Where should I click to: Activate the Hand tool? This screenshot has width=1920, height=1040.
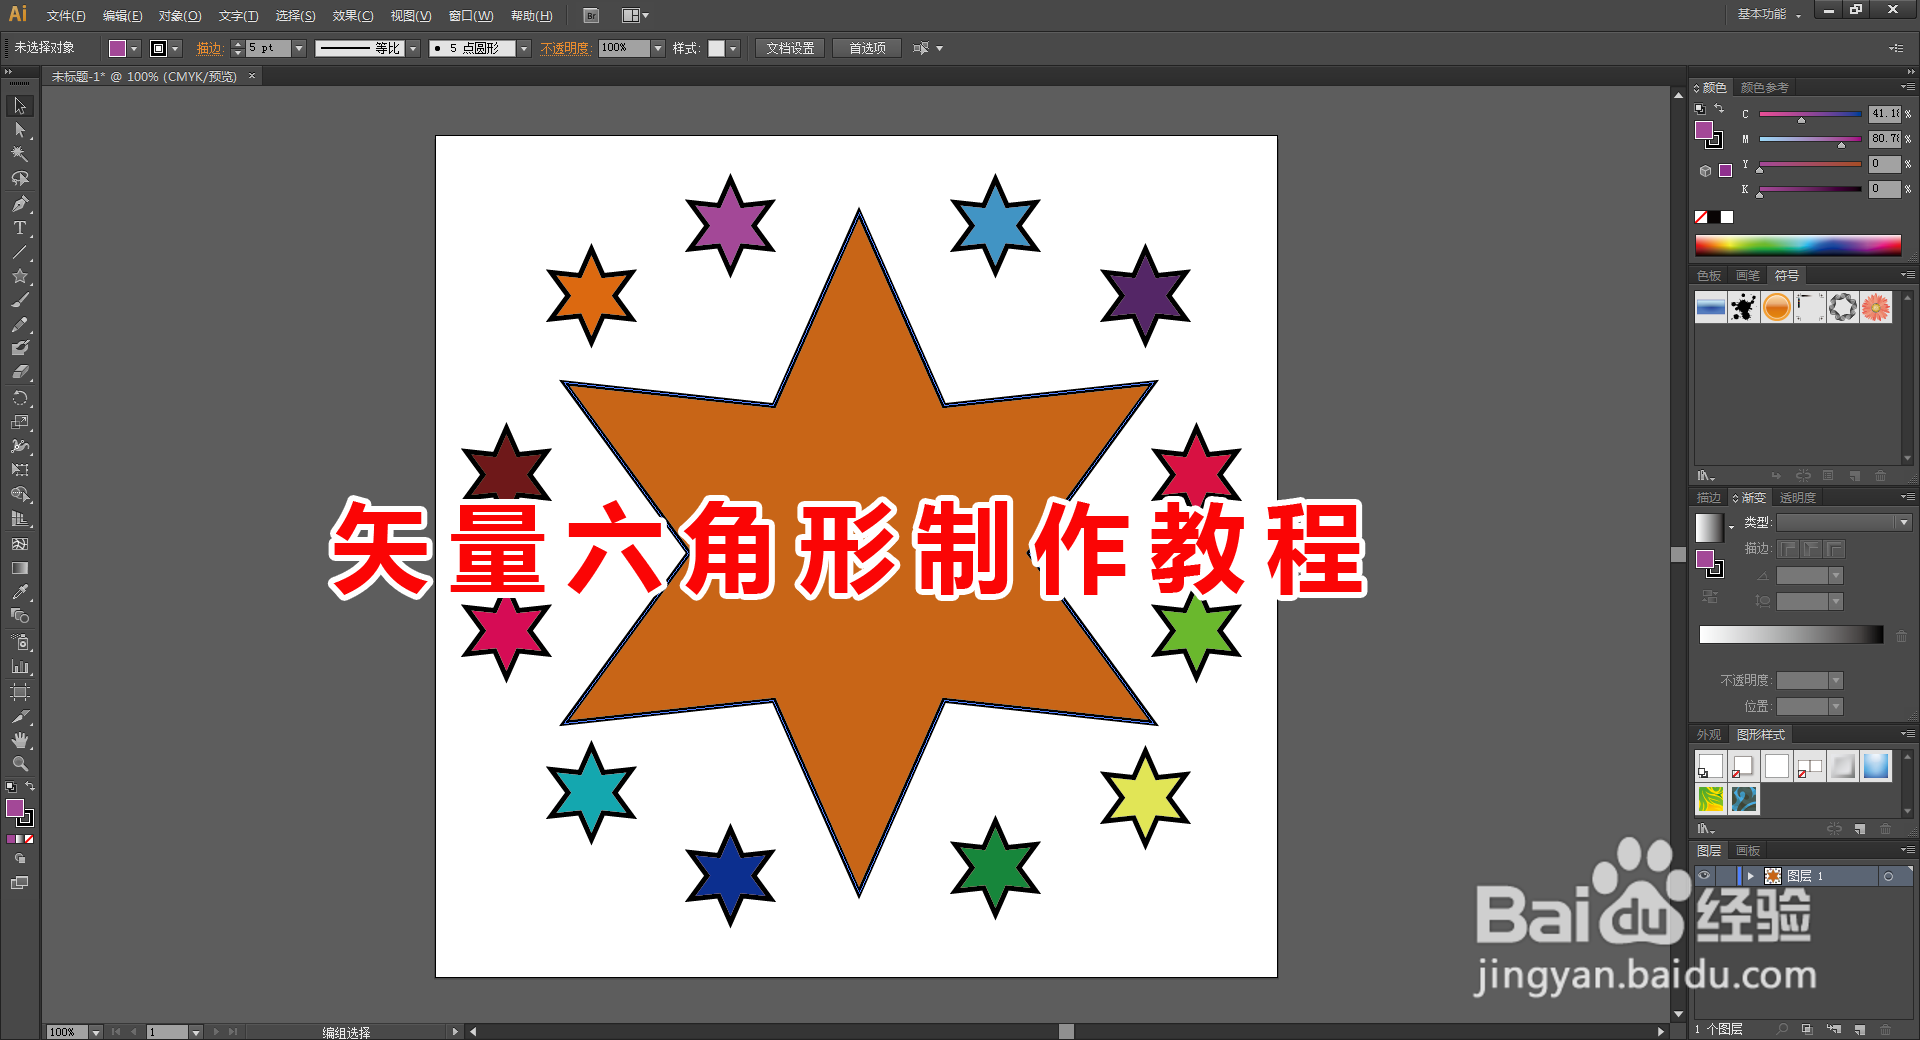point(20,741)
